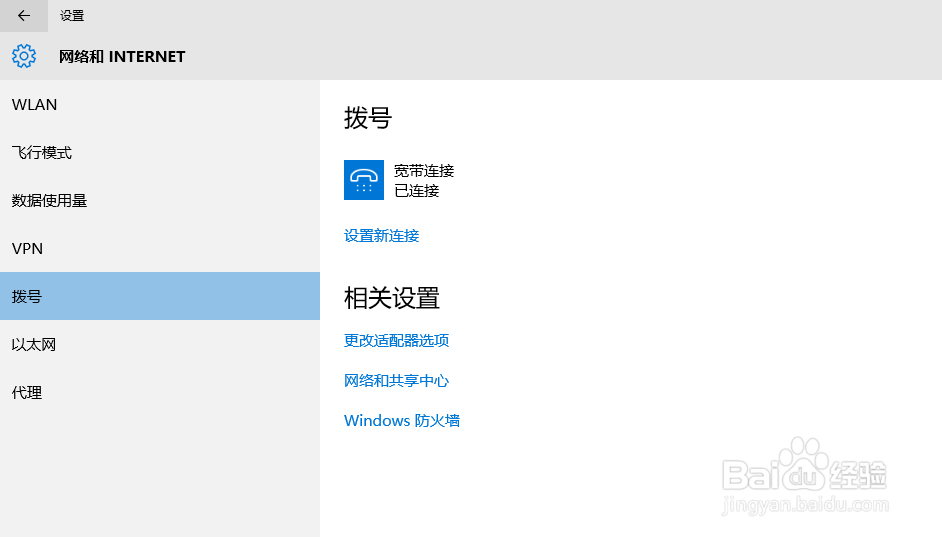This screenshot has width=942, height=537.
Task: Click the settings gear icon
Action: 24,56
